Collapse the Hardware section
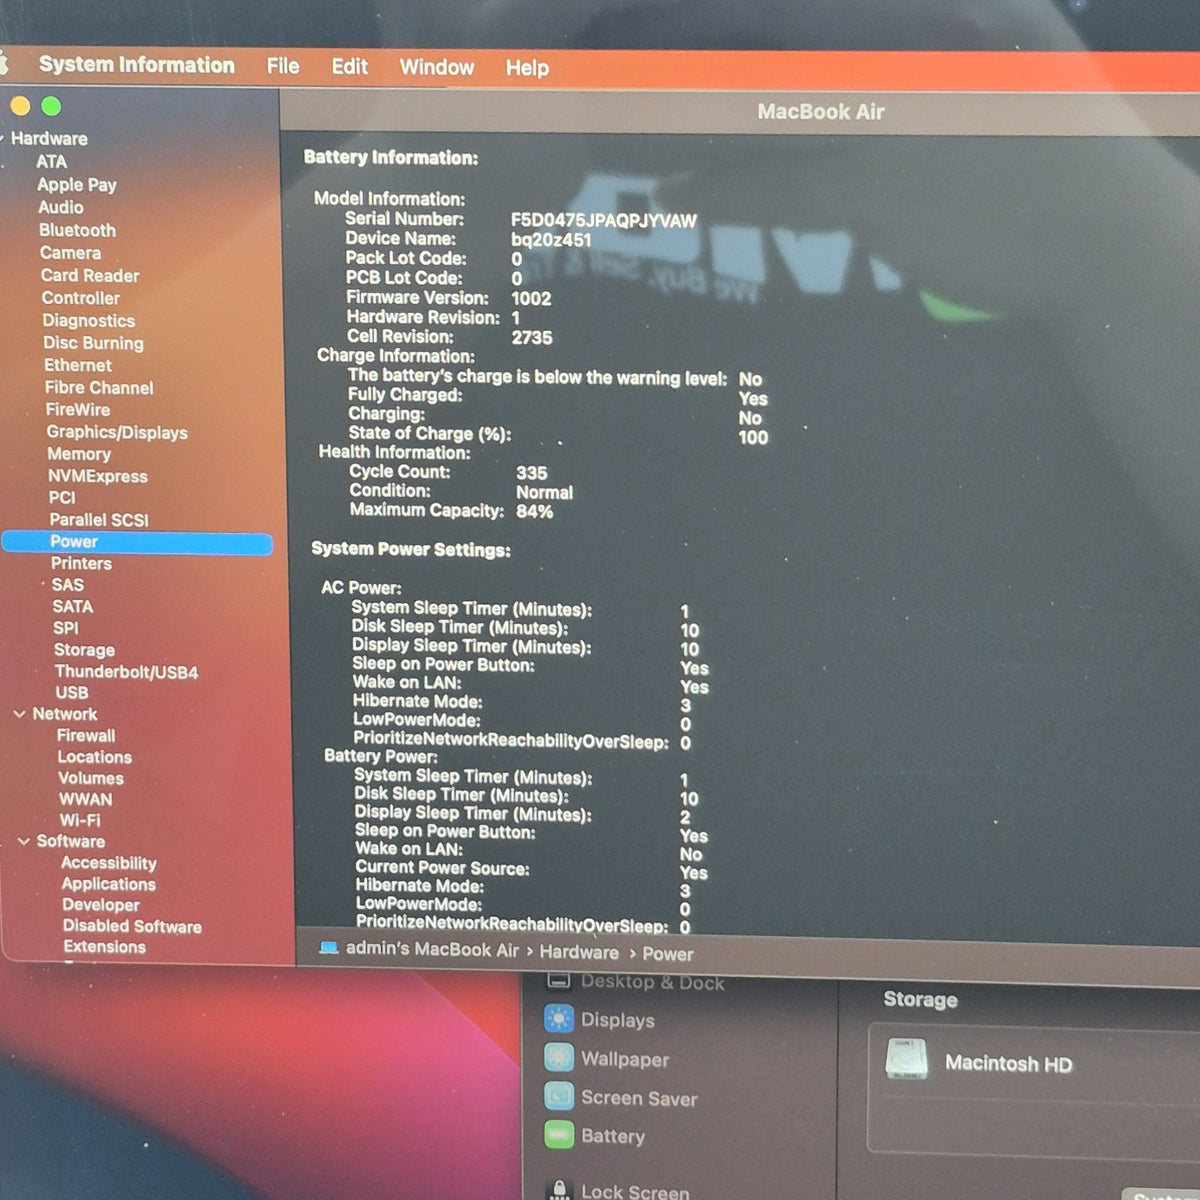 pos(3,138)
